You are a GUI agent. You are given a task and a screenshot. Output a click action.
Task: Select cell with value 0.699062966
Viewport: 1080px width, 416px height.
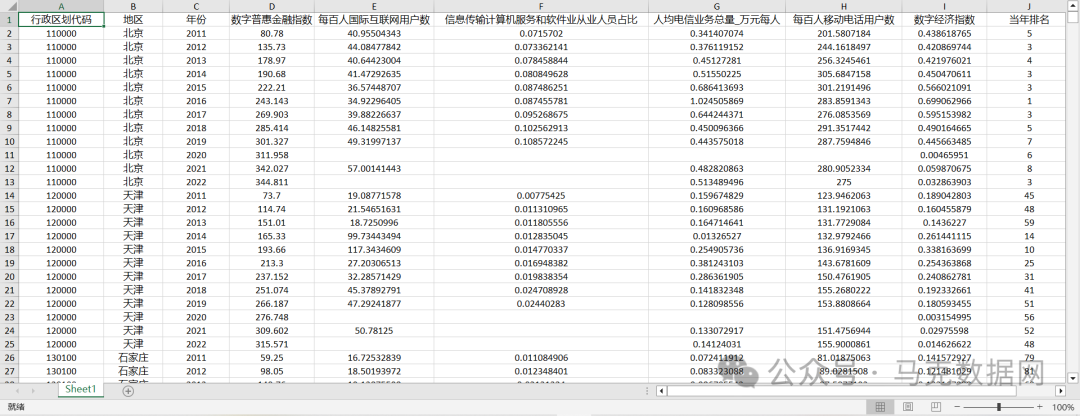pos(944,101)
